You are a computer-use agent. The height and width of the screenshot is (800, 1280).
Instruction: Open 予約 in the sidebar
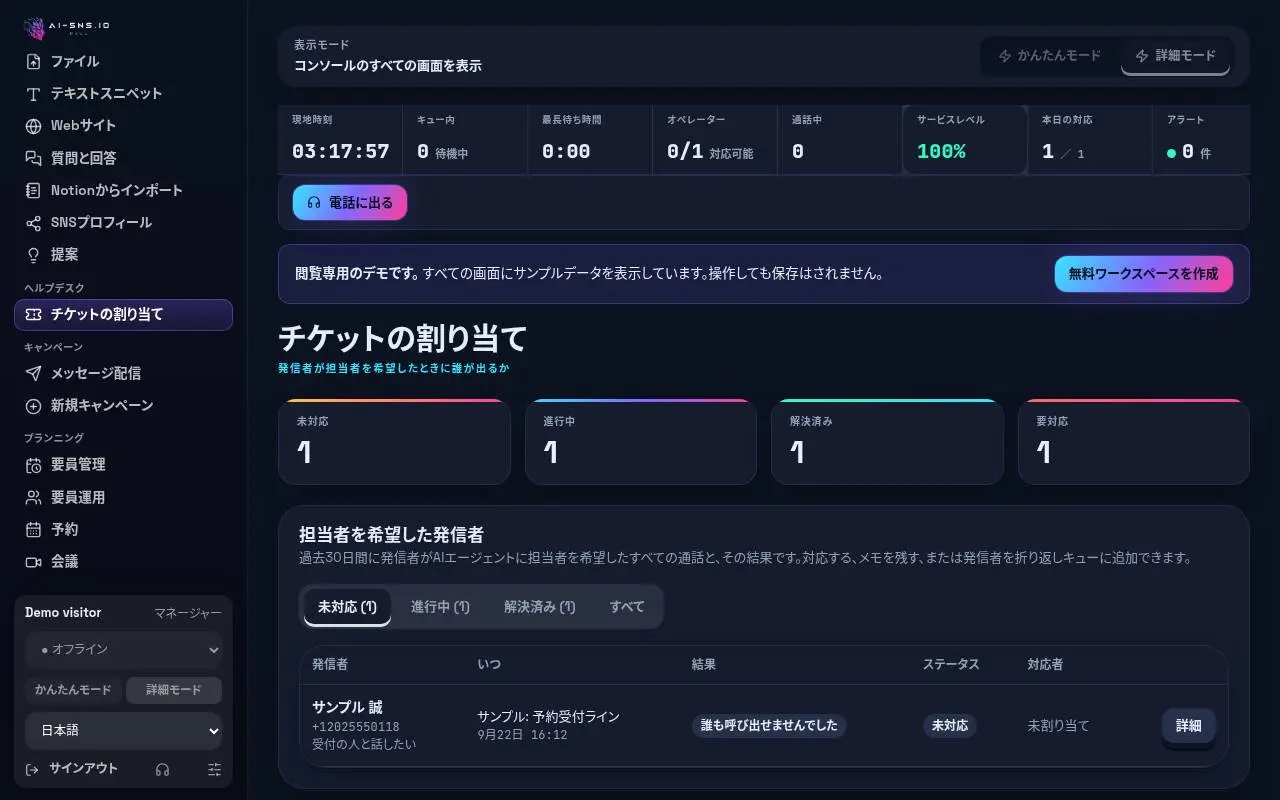(124, 529)
